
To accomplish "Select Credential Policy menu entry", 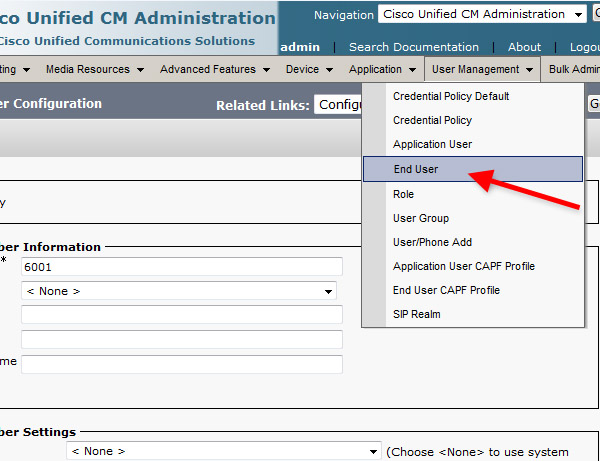I will pyautogui.click(x=473, y=120).
